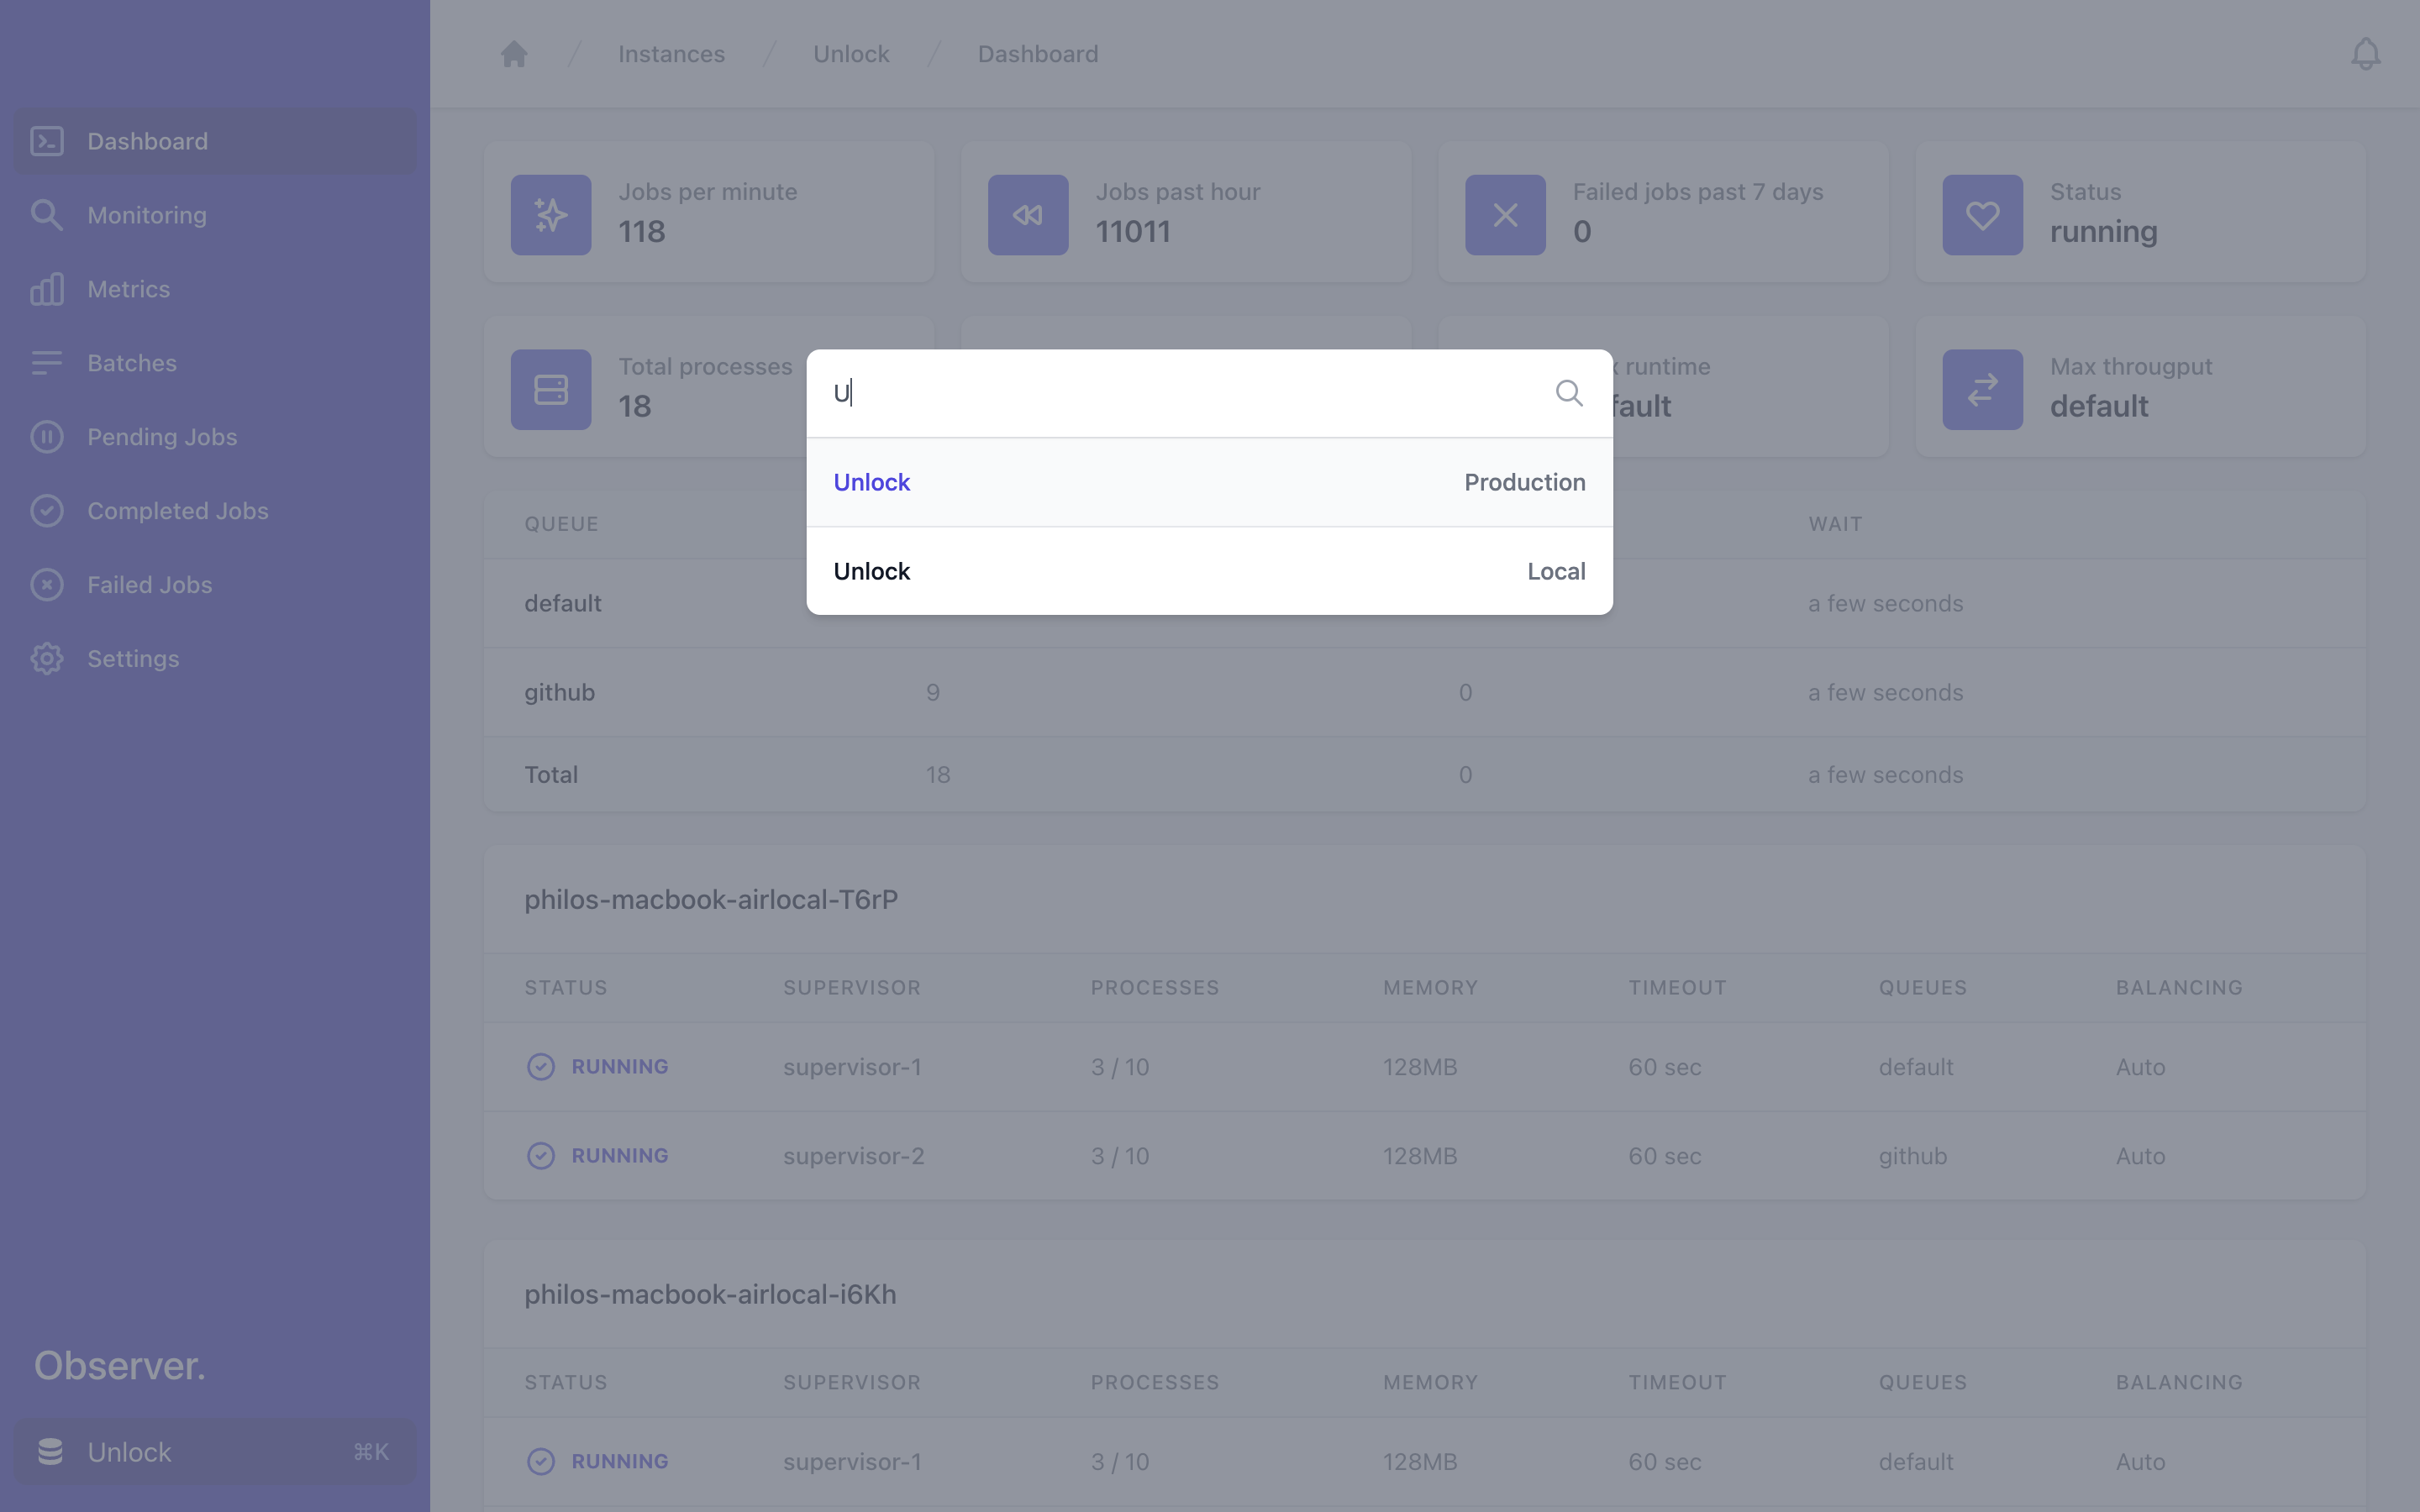This screenshot has width=2420, height=1512.
Task: Click the Total processes server icon
Action: [551, 390]
